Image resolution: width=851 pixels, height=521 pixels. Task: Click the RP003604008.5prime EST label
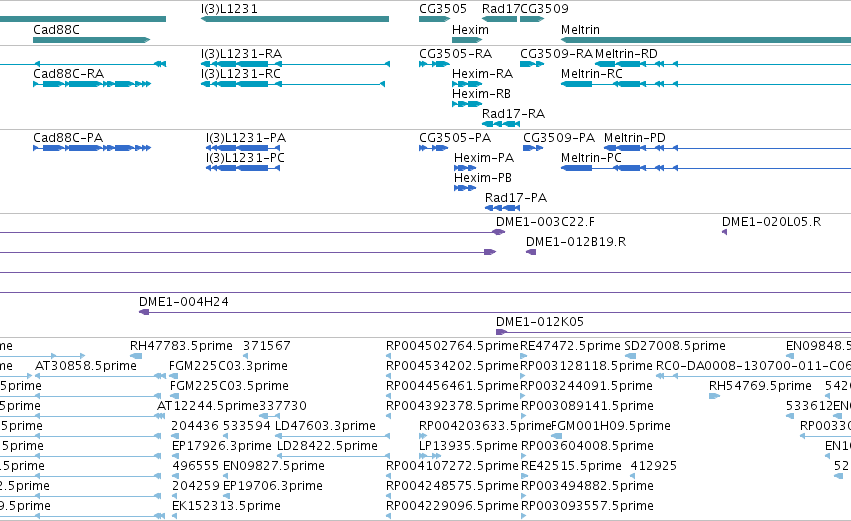tap(587, 446)
